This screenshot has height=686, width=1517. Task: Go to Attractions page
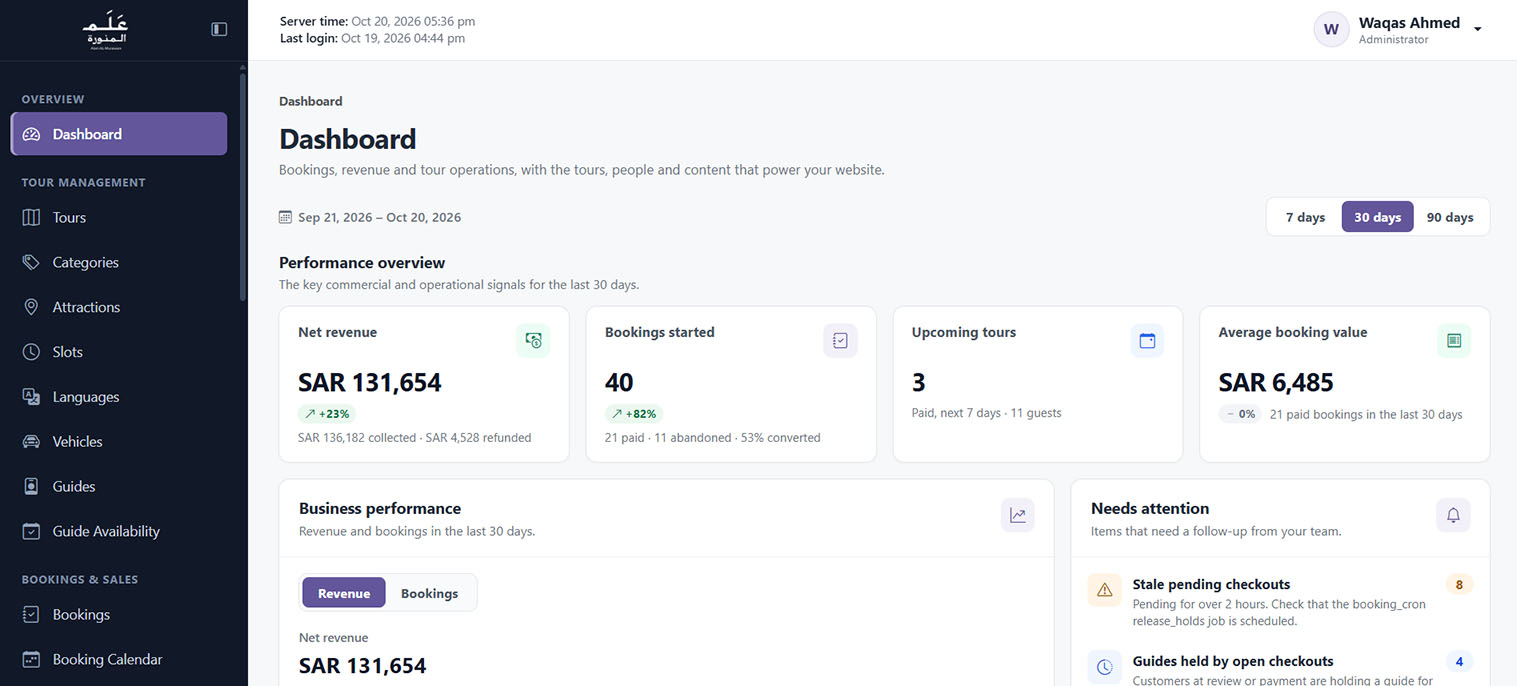tap(119, 307)
